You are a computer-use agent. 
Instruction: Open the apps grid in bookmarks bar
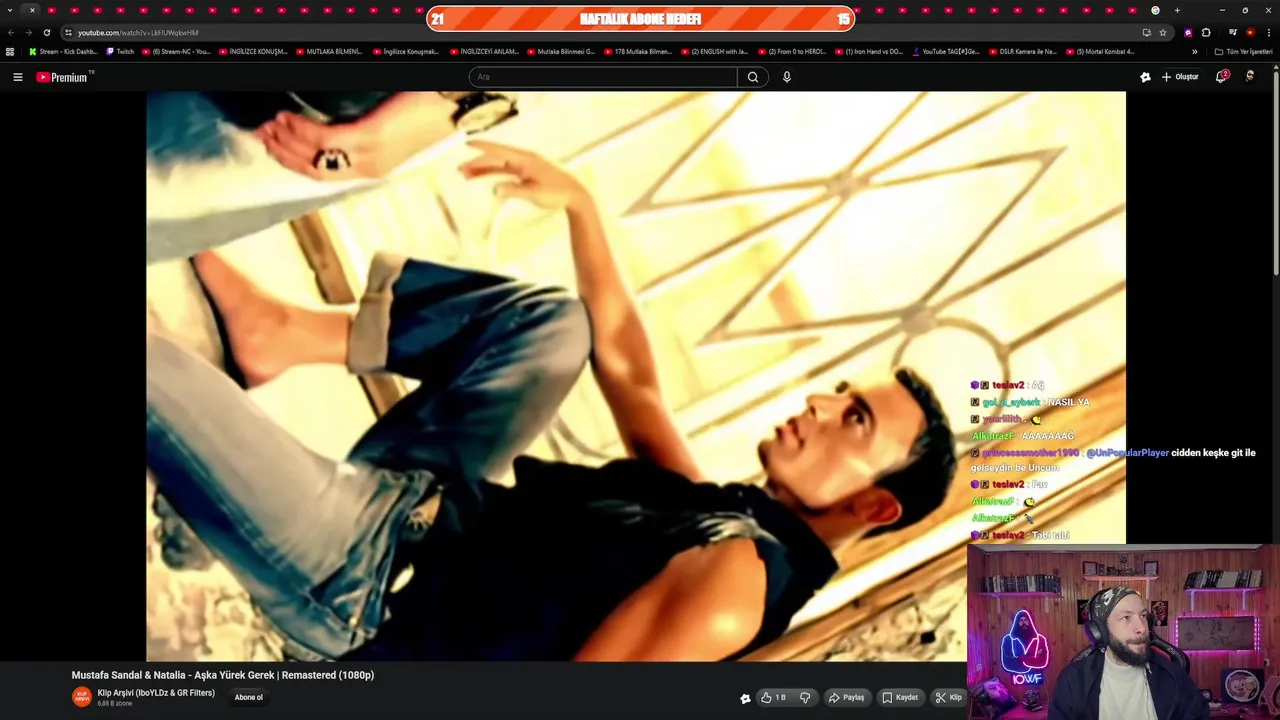coord(10,51)
